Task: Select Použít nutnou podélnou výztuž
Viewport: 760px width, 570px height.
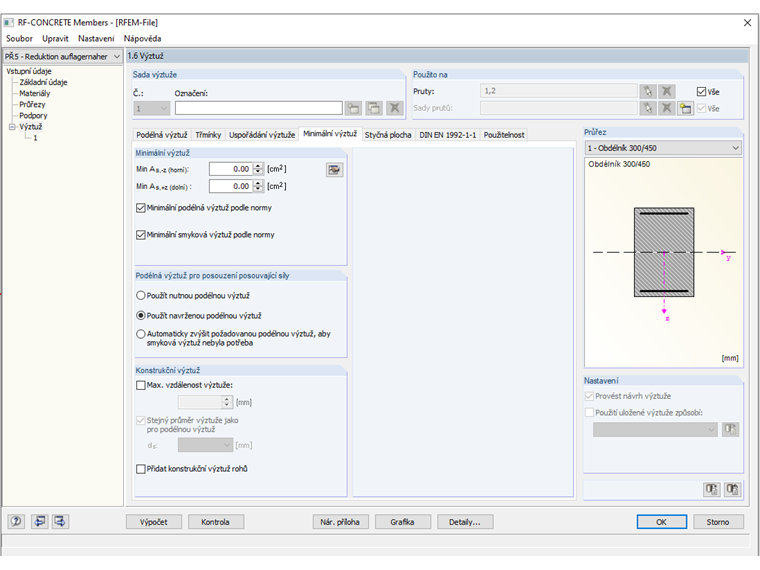Action: click(141, 295)
